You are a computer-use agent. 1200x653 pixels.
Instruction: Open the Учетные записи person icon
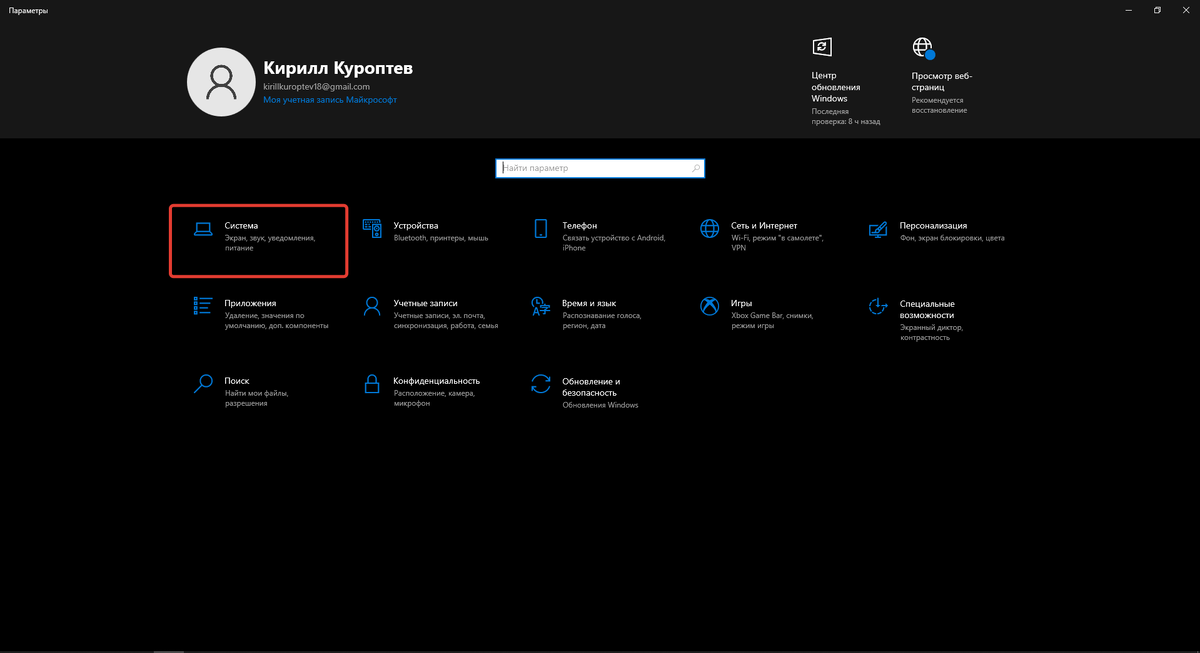tap(372, 306)
